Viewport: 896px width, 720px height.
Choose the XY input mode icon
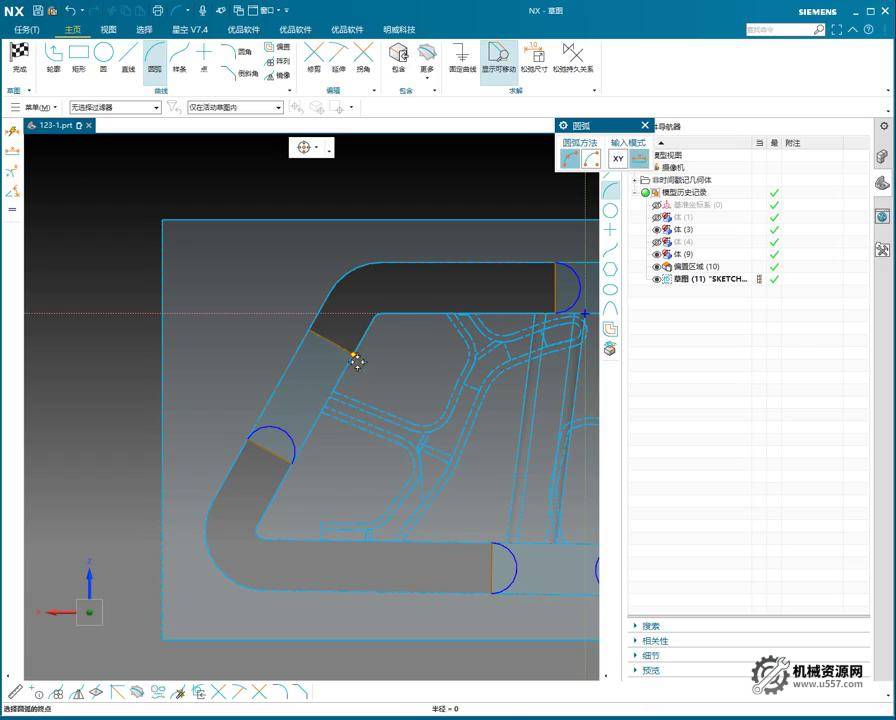point(618,159)
